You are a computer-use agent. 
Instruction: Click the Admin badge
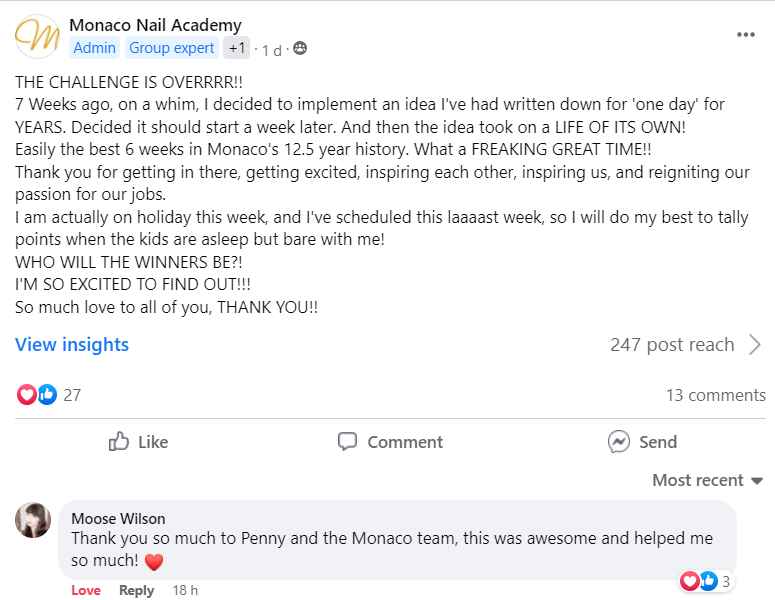coord(95,48)
